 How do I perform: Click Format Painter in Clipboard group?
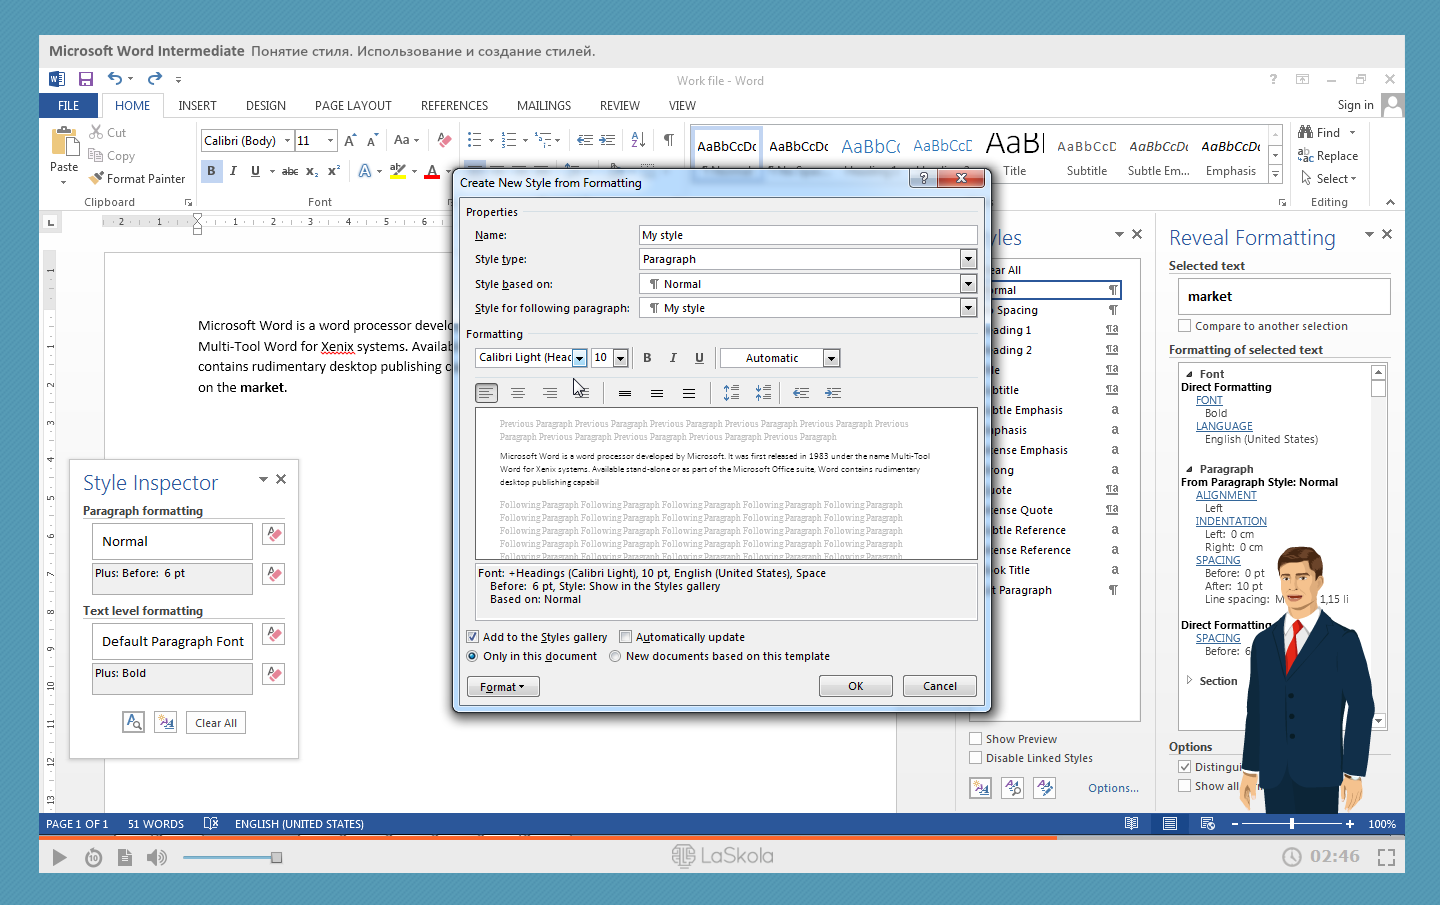click(137, 179)
